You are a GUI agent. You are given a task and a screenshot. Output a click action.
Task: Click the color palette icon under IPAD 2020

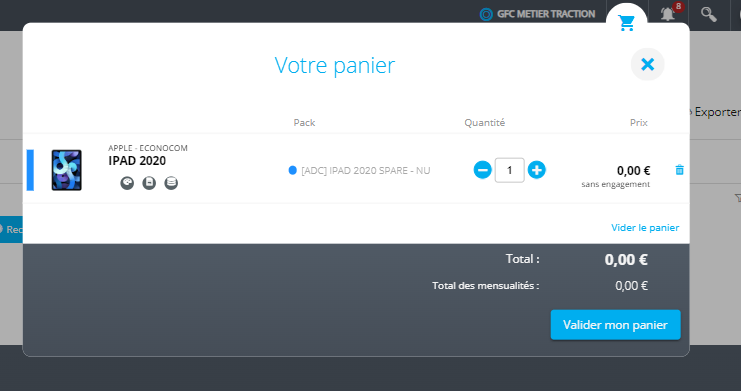127,183
